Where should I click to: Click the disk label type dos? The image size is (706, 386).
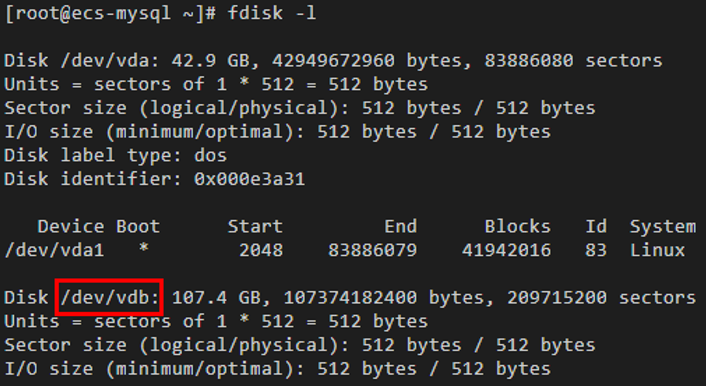pos(210,155)
